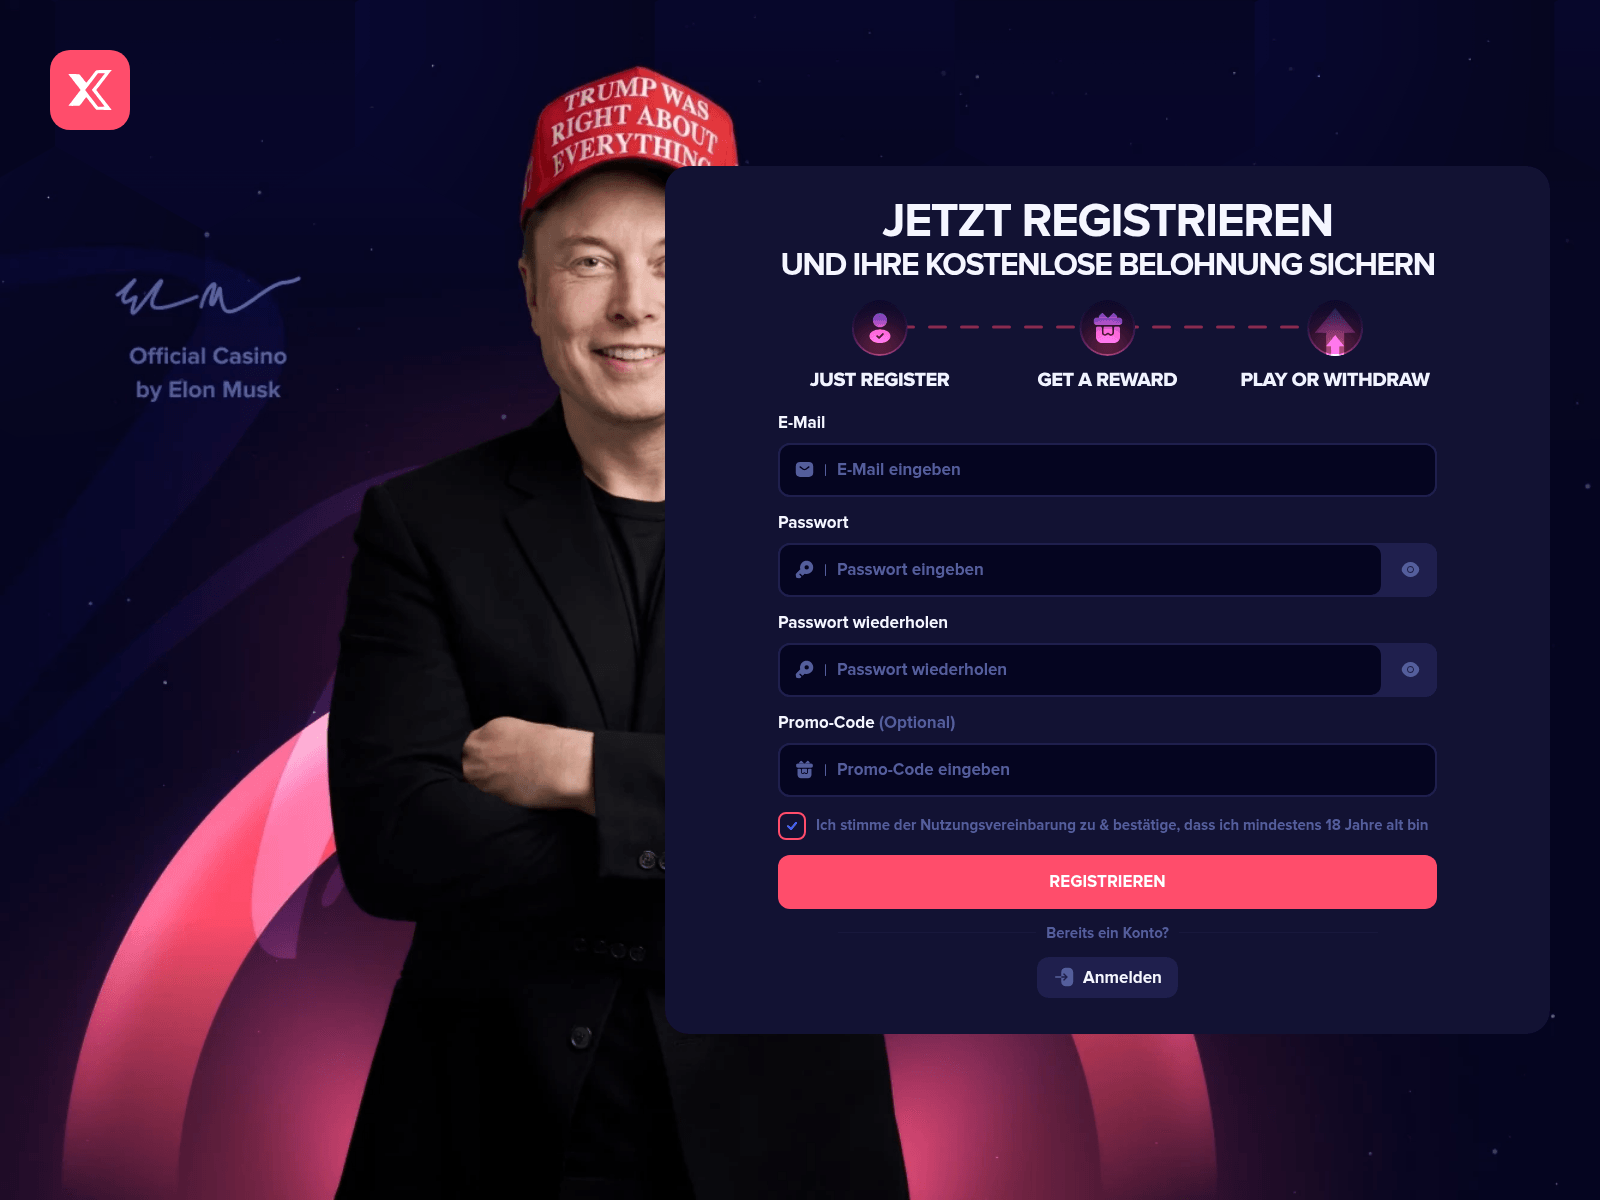Image resolution: width=1600 pixels, height=1200 pixels.
Task: Click the Official Casino by Elon Musk text
Action: [x=208, y=373]
